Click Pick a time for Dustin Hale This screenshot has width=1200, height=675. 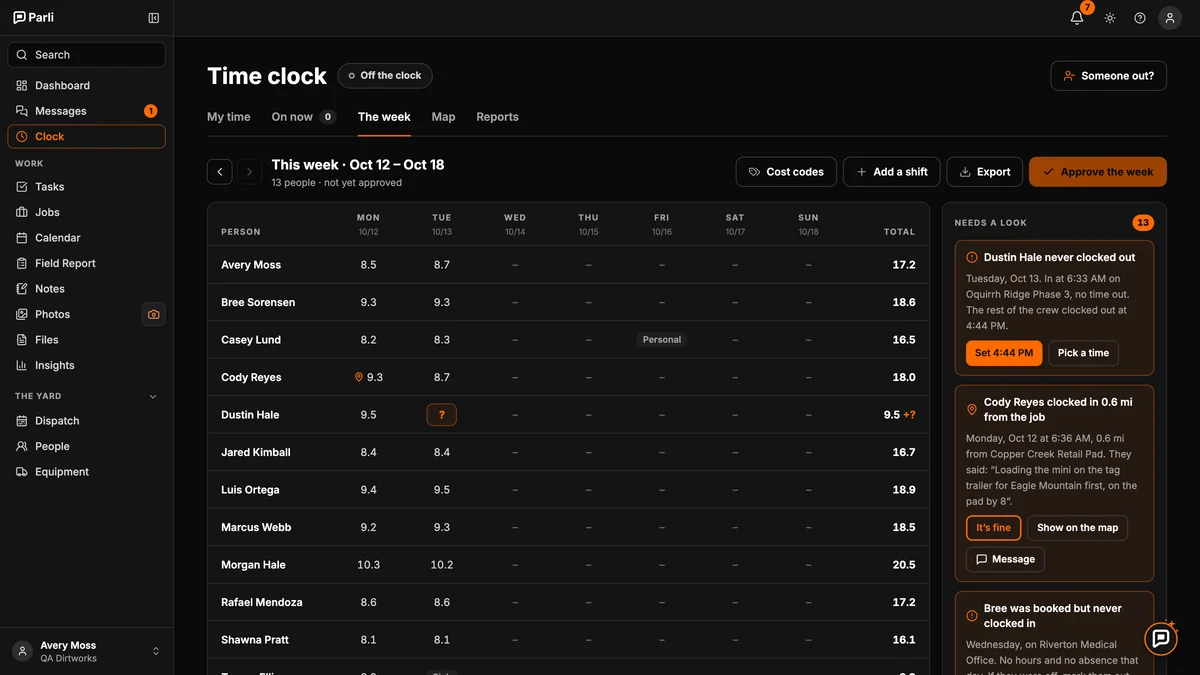click(1083, 353)
